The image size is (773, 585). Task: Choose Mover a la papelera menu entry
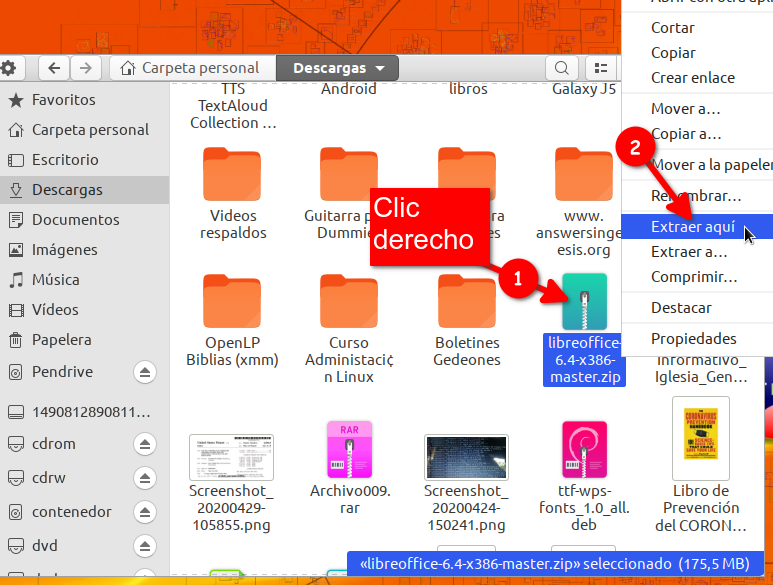coord(697,165)
